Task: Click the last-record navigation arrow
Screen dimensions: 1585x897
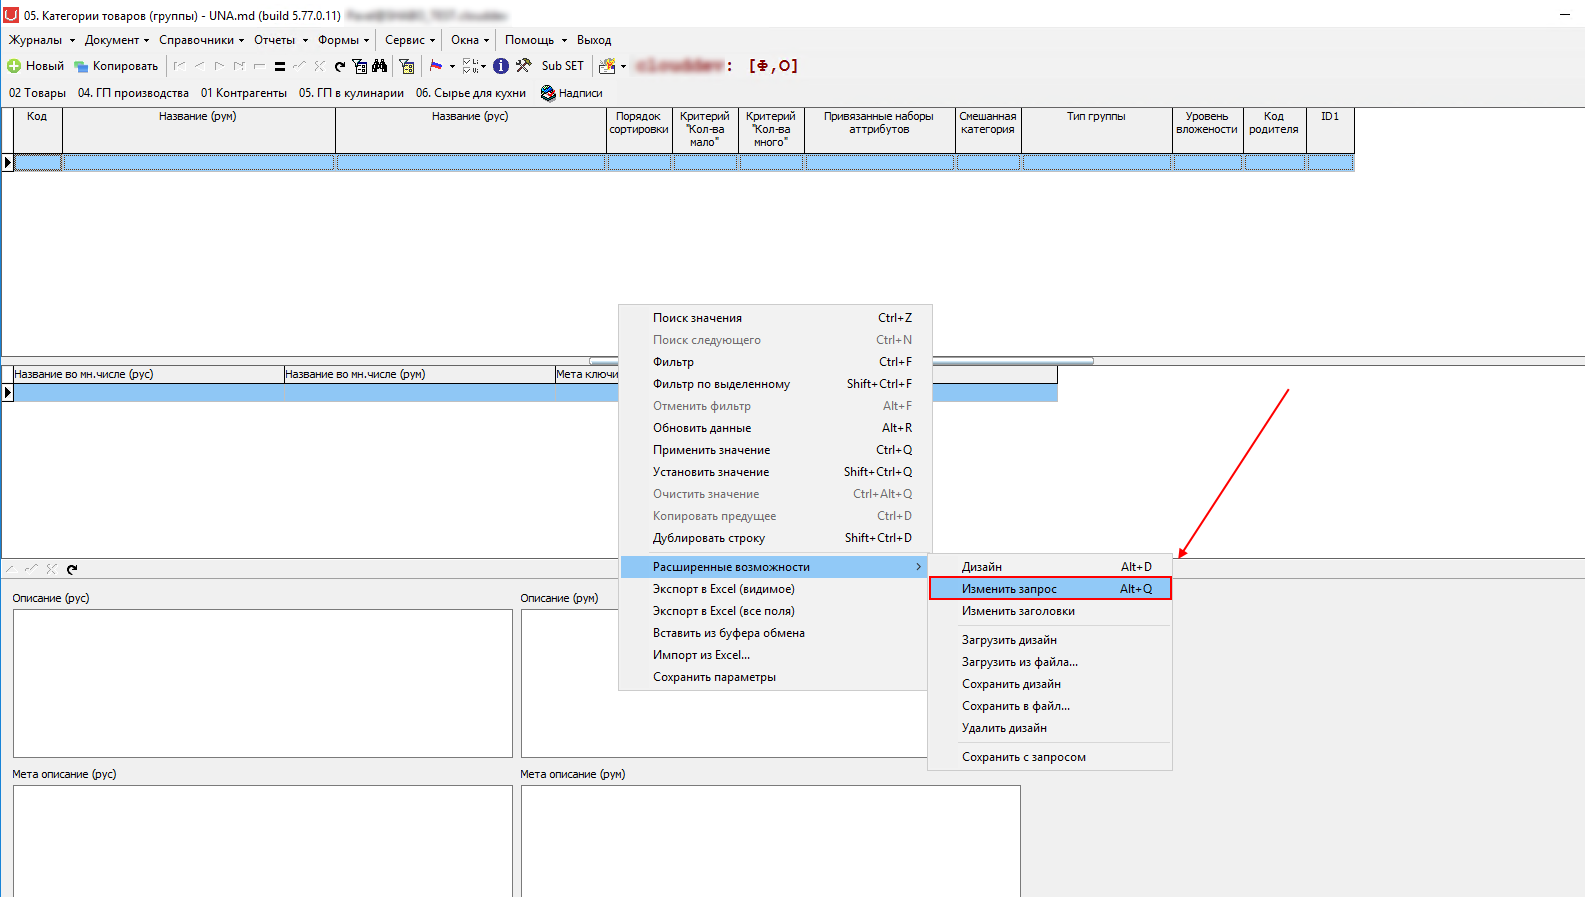Action: point(239,66)
